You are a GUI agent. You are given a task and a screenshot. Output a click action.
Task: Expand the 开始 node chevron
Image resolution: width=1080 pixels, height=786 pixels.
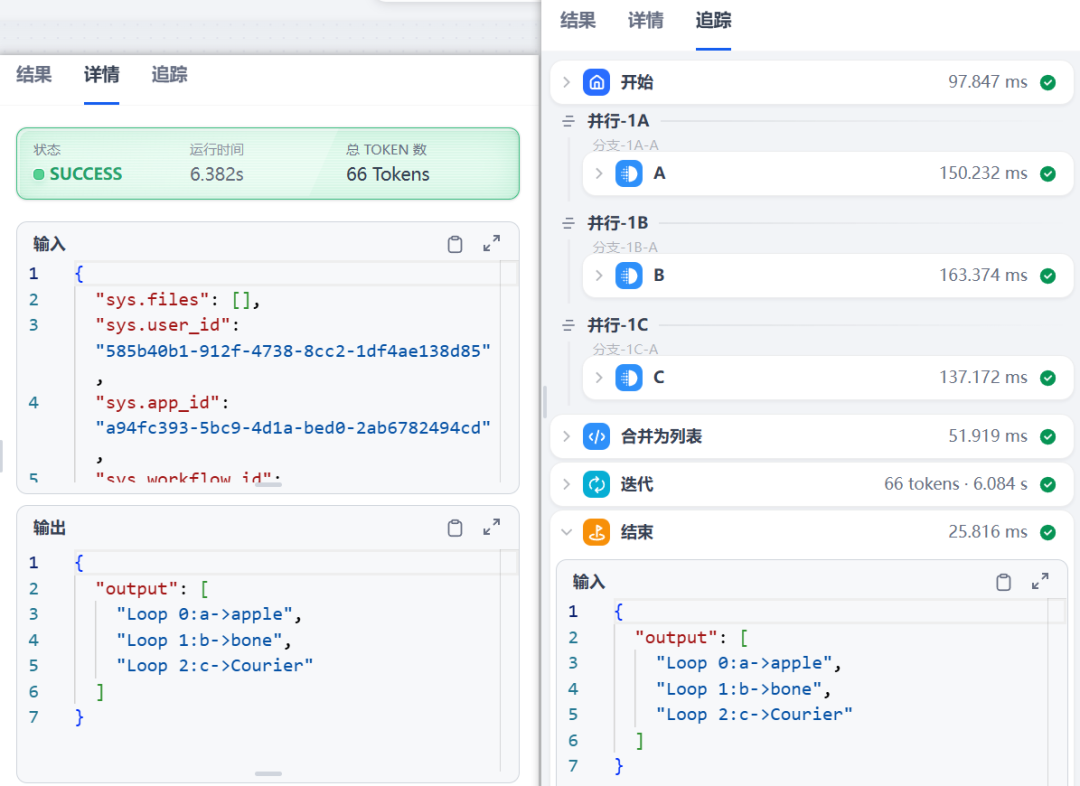pos(567,82)
